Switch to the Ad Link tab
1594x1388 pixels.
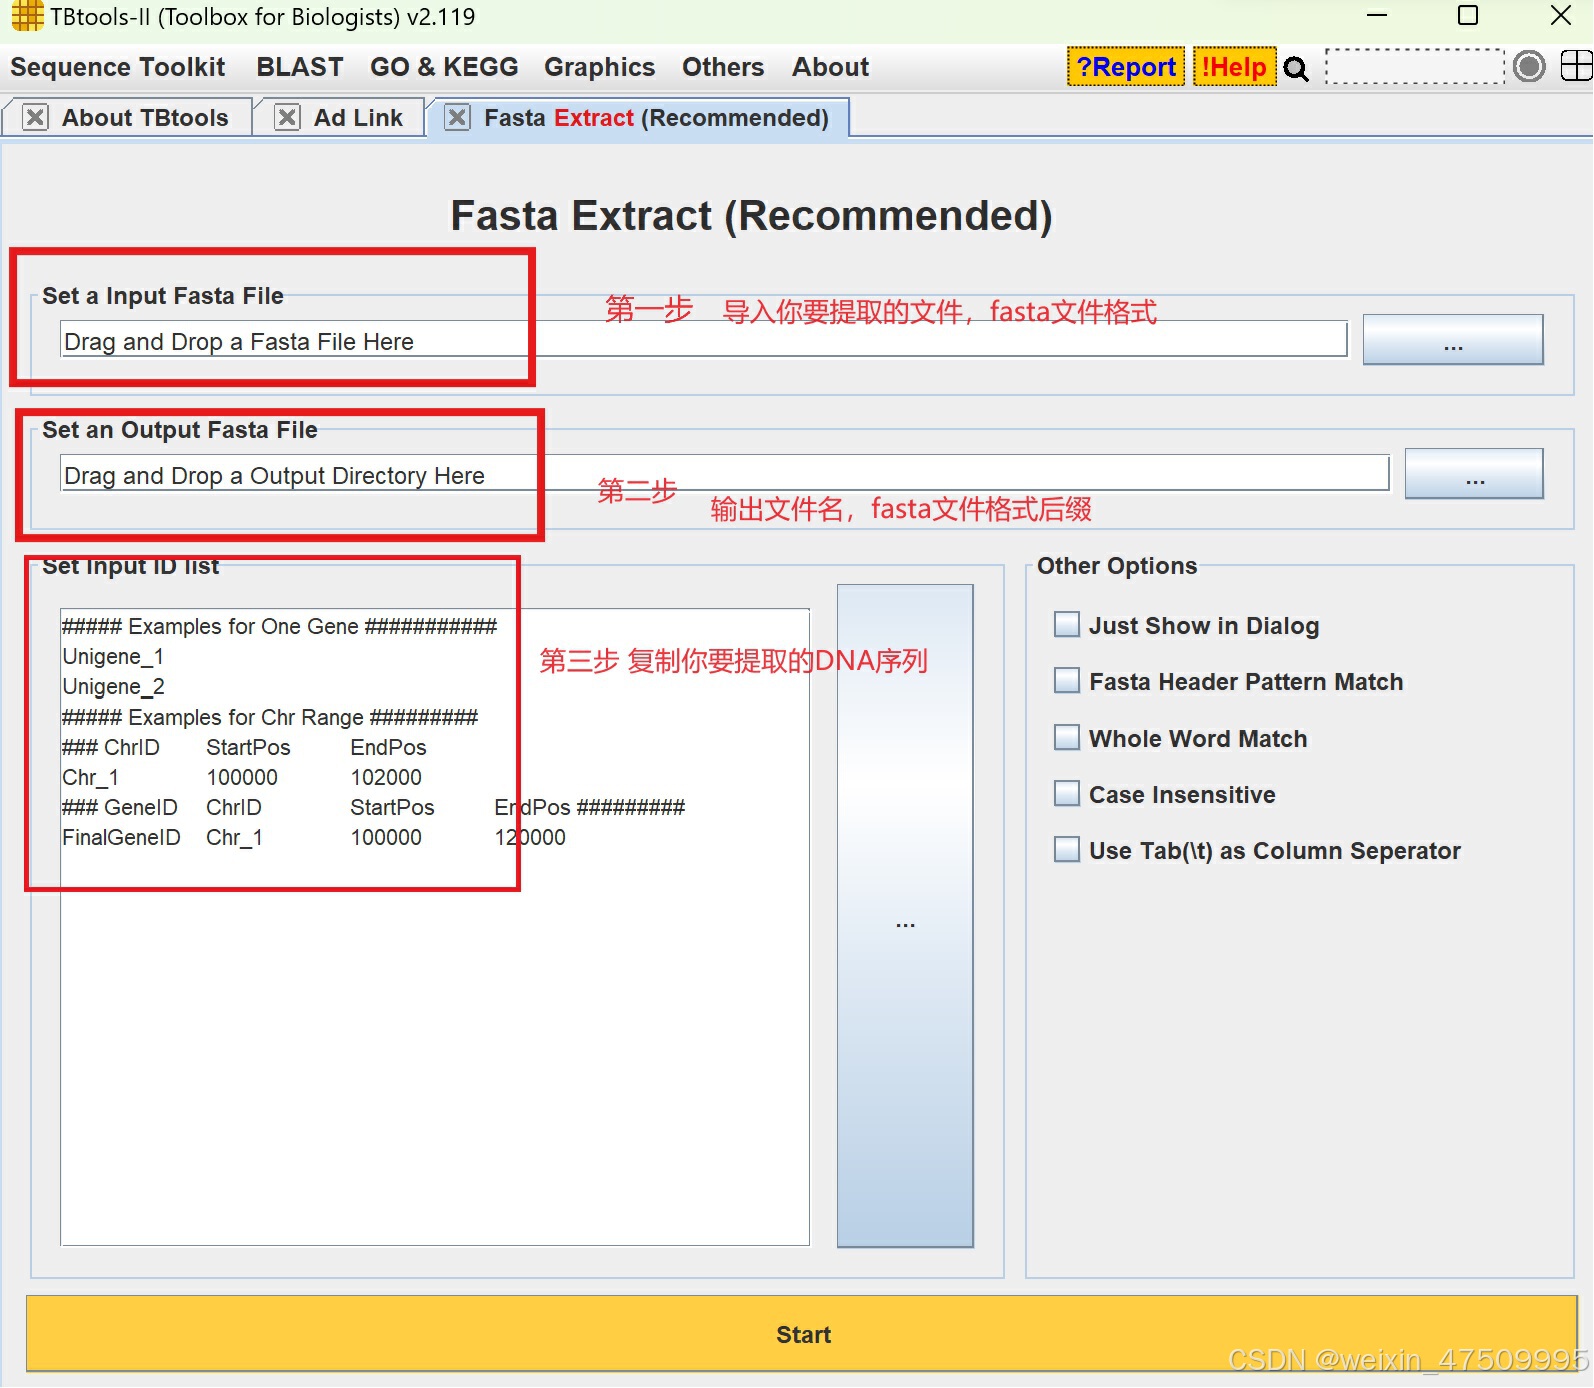pos(358,118)
